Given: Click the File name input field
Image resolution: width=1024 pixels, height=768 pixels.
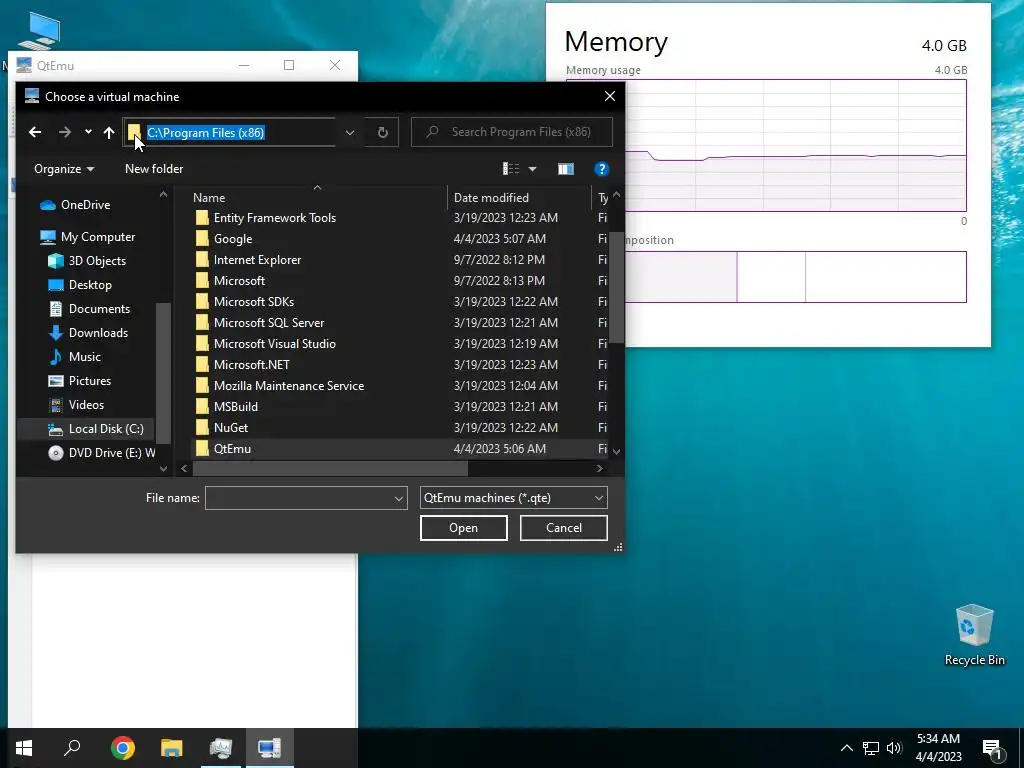Looking at the screenshot, I should [298, 498].
